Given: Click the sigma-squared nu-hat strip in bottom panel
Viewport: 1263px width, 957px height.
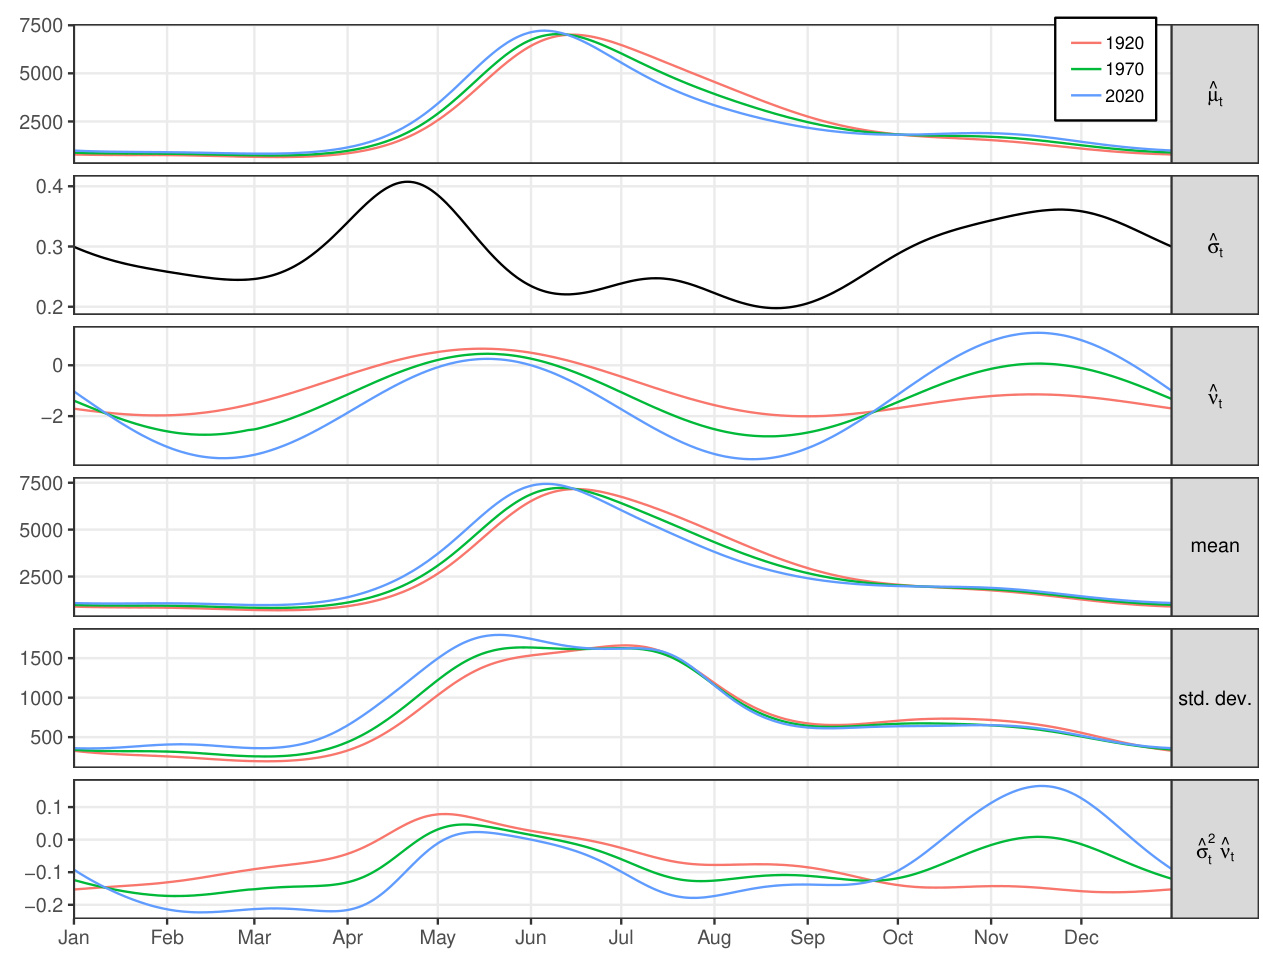Looking at the screenshot, I should tap(1214, 849).
